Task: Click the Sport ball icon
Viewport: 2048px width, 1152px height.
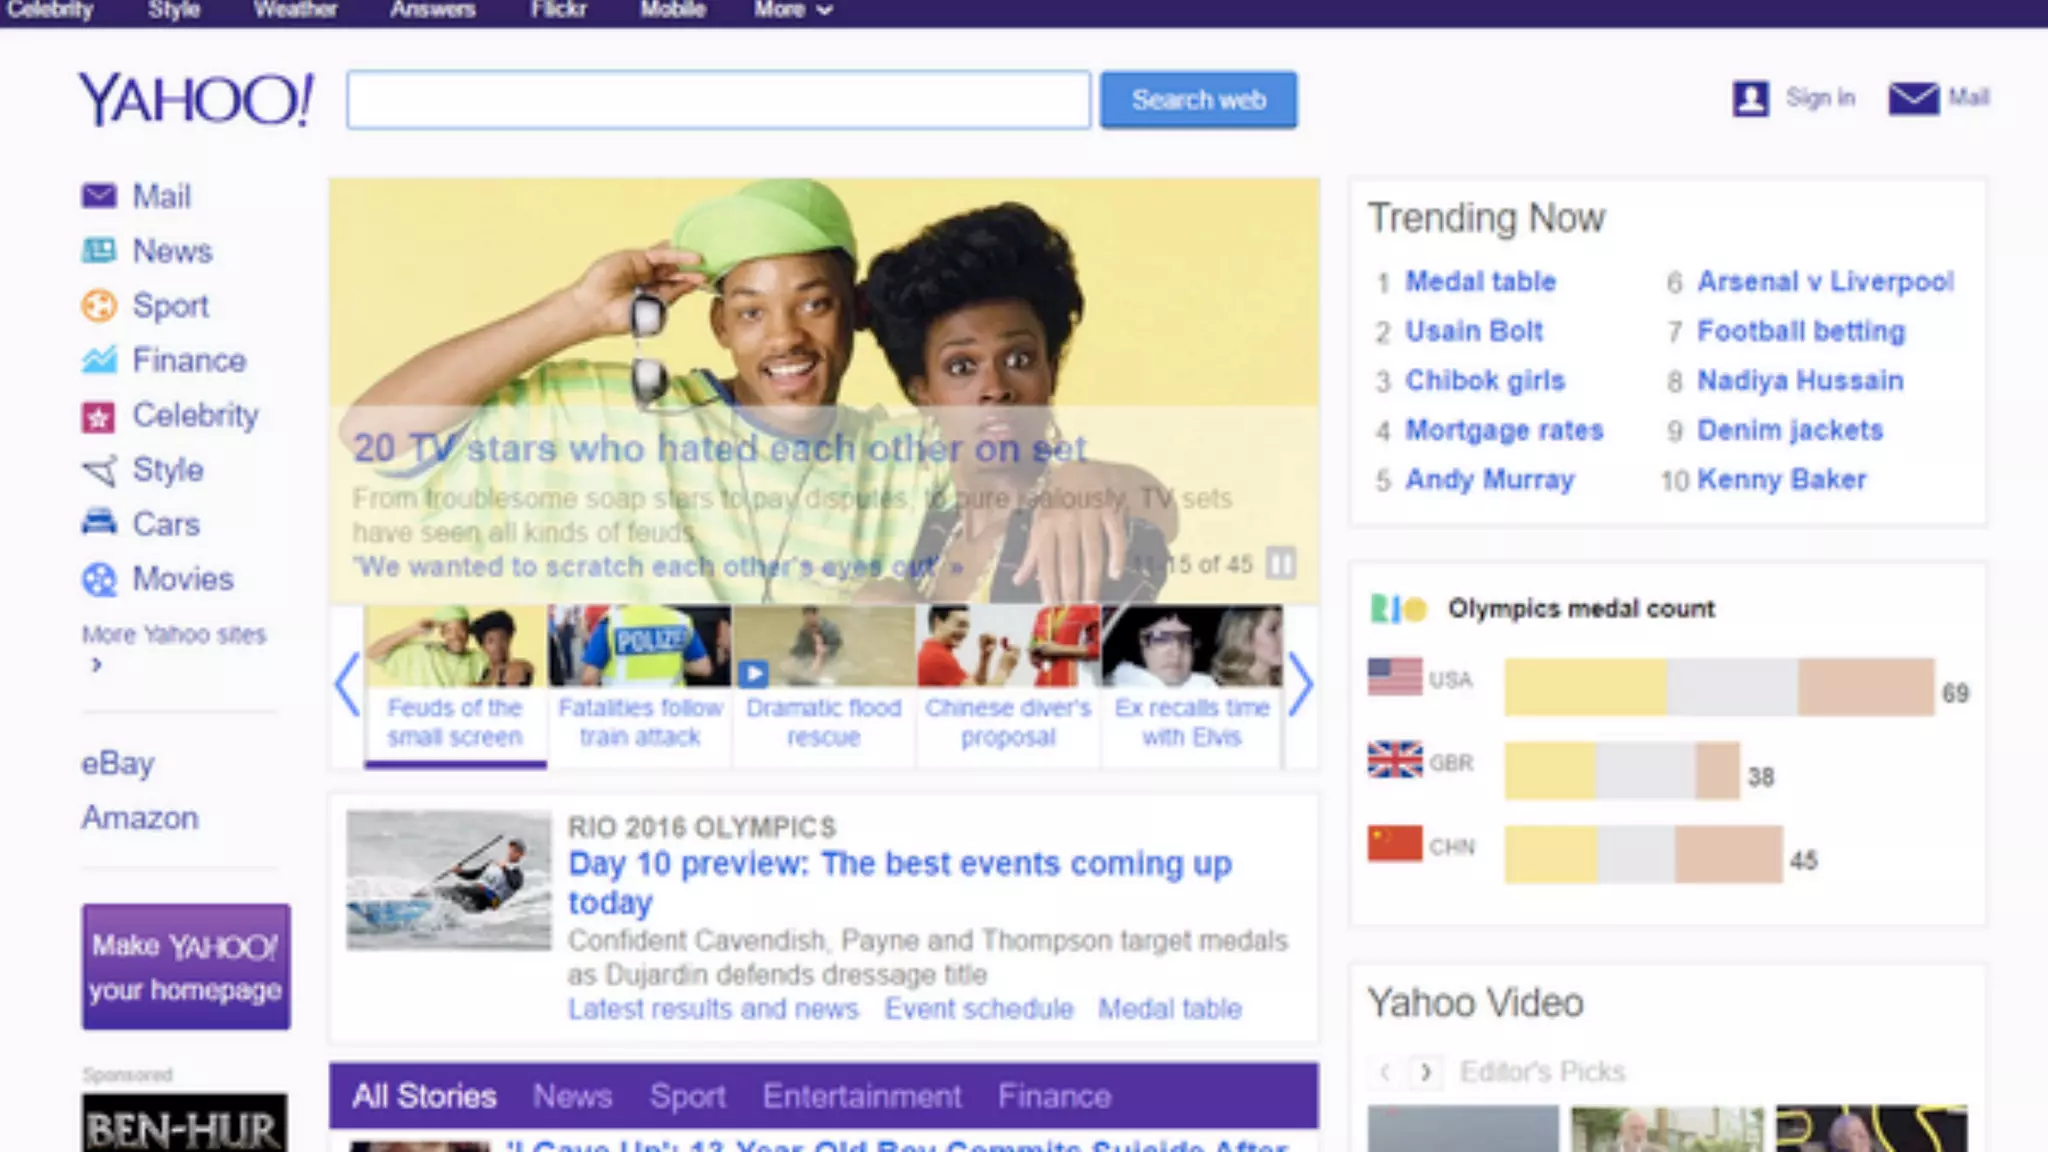Action: (x=98, y=305)
